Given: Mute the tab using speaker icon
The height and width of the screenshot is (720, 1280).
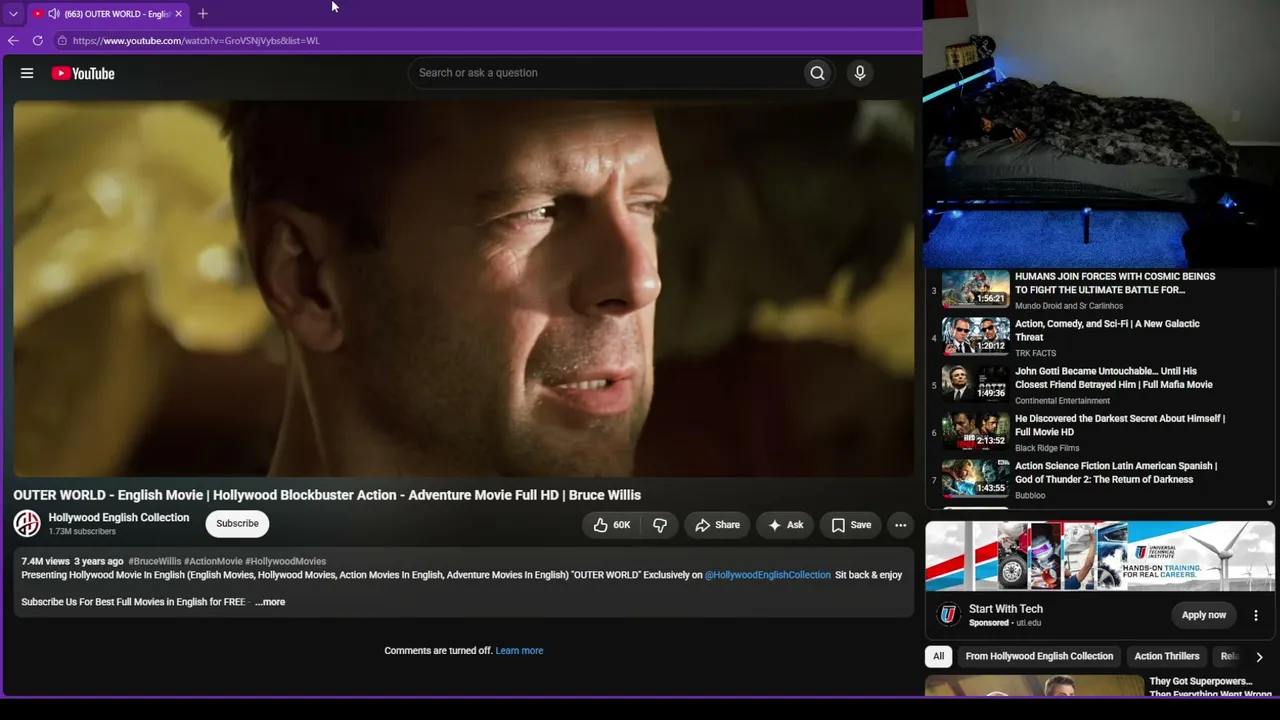Looking at the screenshot, I should [53, 14].
